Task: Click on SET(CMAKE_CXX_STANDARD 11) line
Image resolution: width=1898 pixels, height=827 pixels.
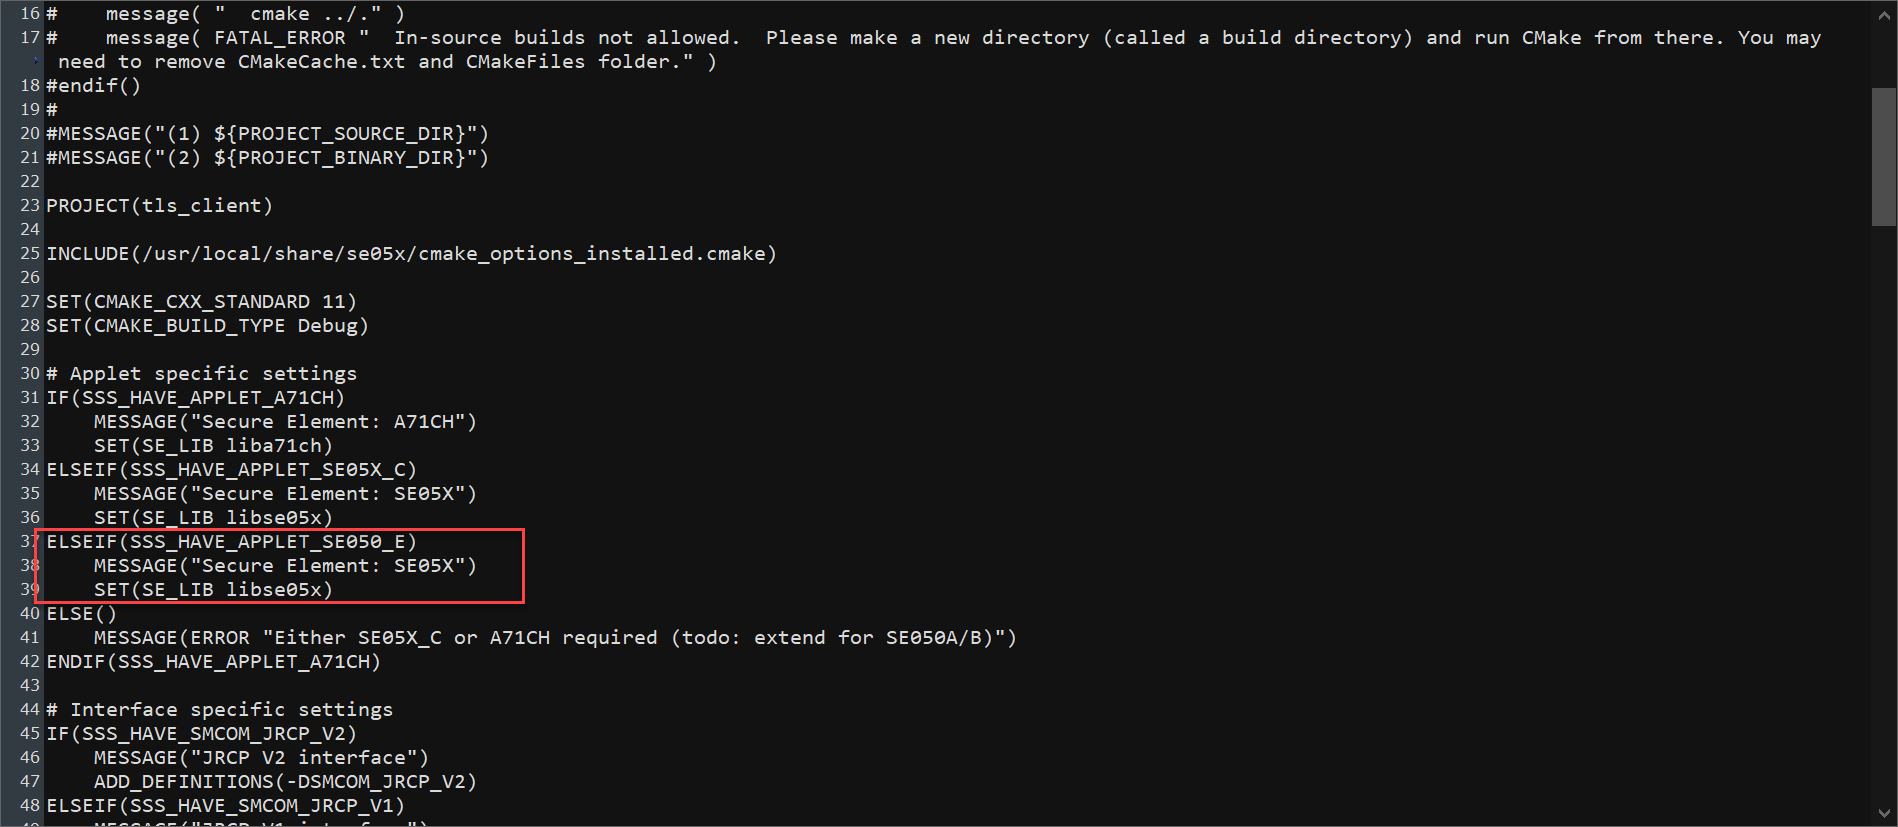Action: pyautogui.click(x=201, y=302)
